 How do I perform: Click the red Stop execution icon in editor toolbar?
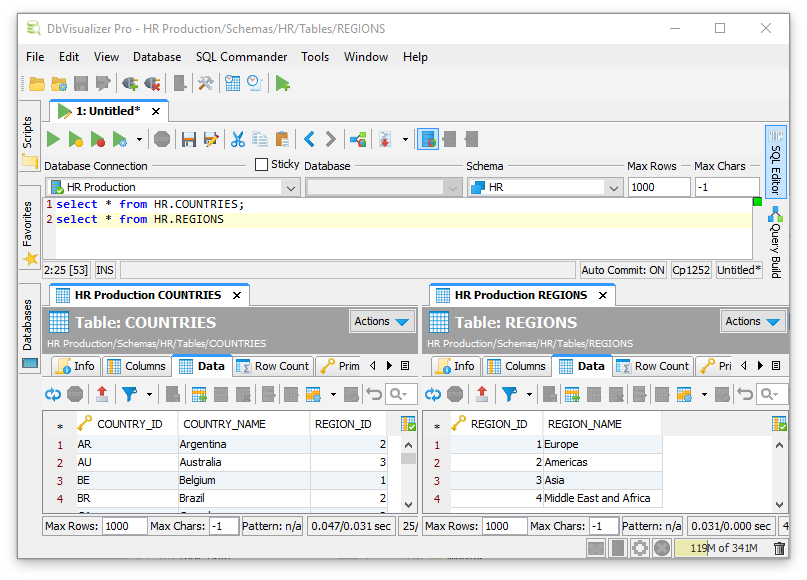[162, 140]
